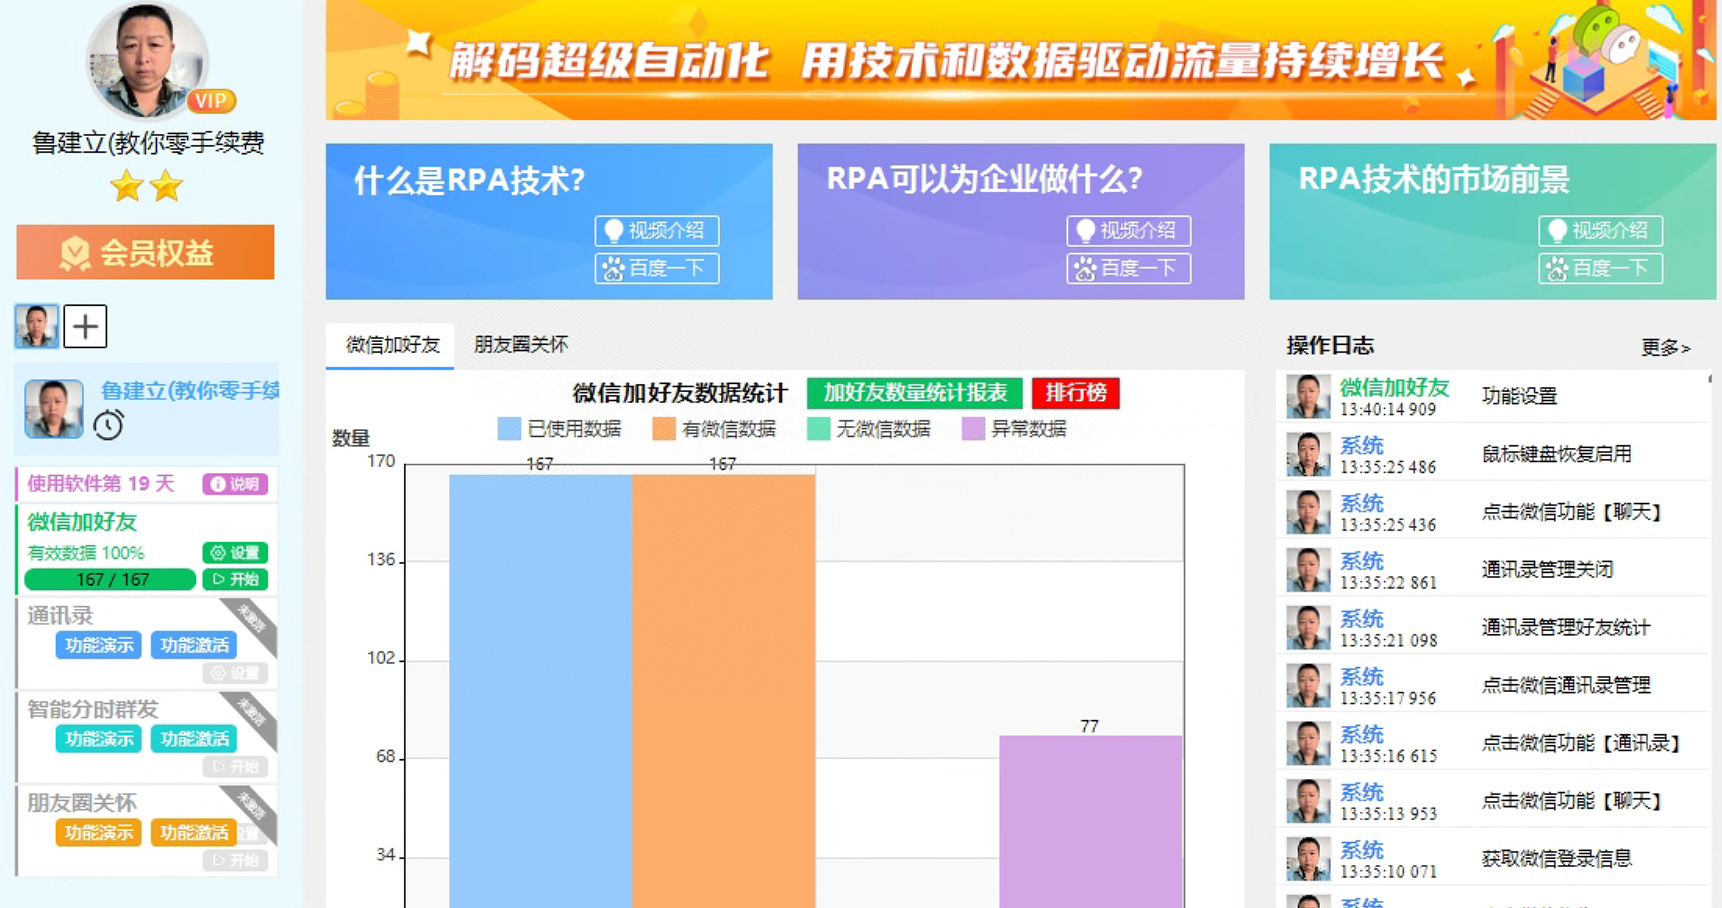Switch to the 微信加好友 tab

pos(391,345)
